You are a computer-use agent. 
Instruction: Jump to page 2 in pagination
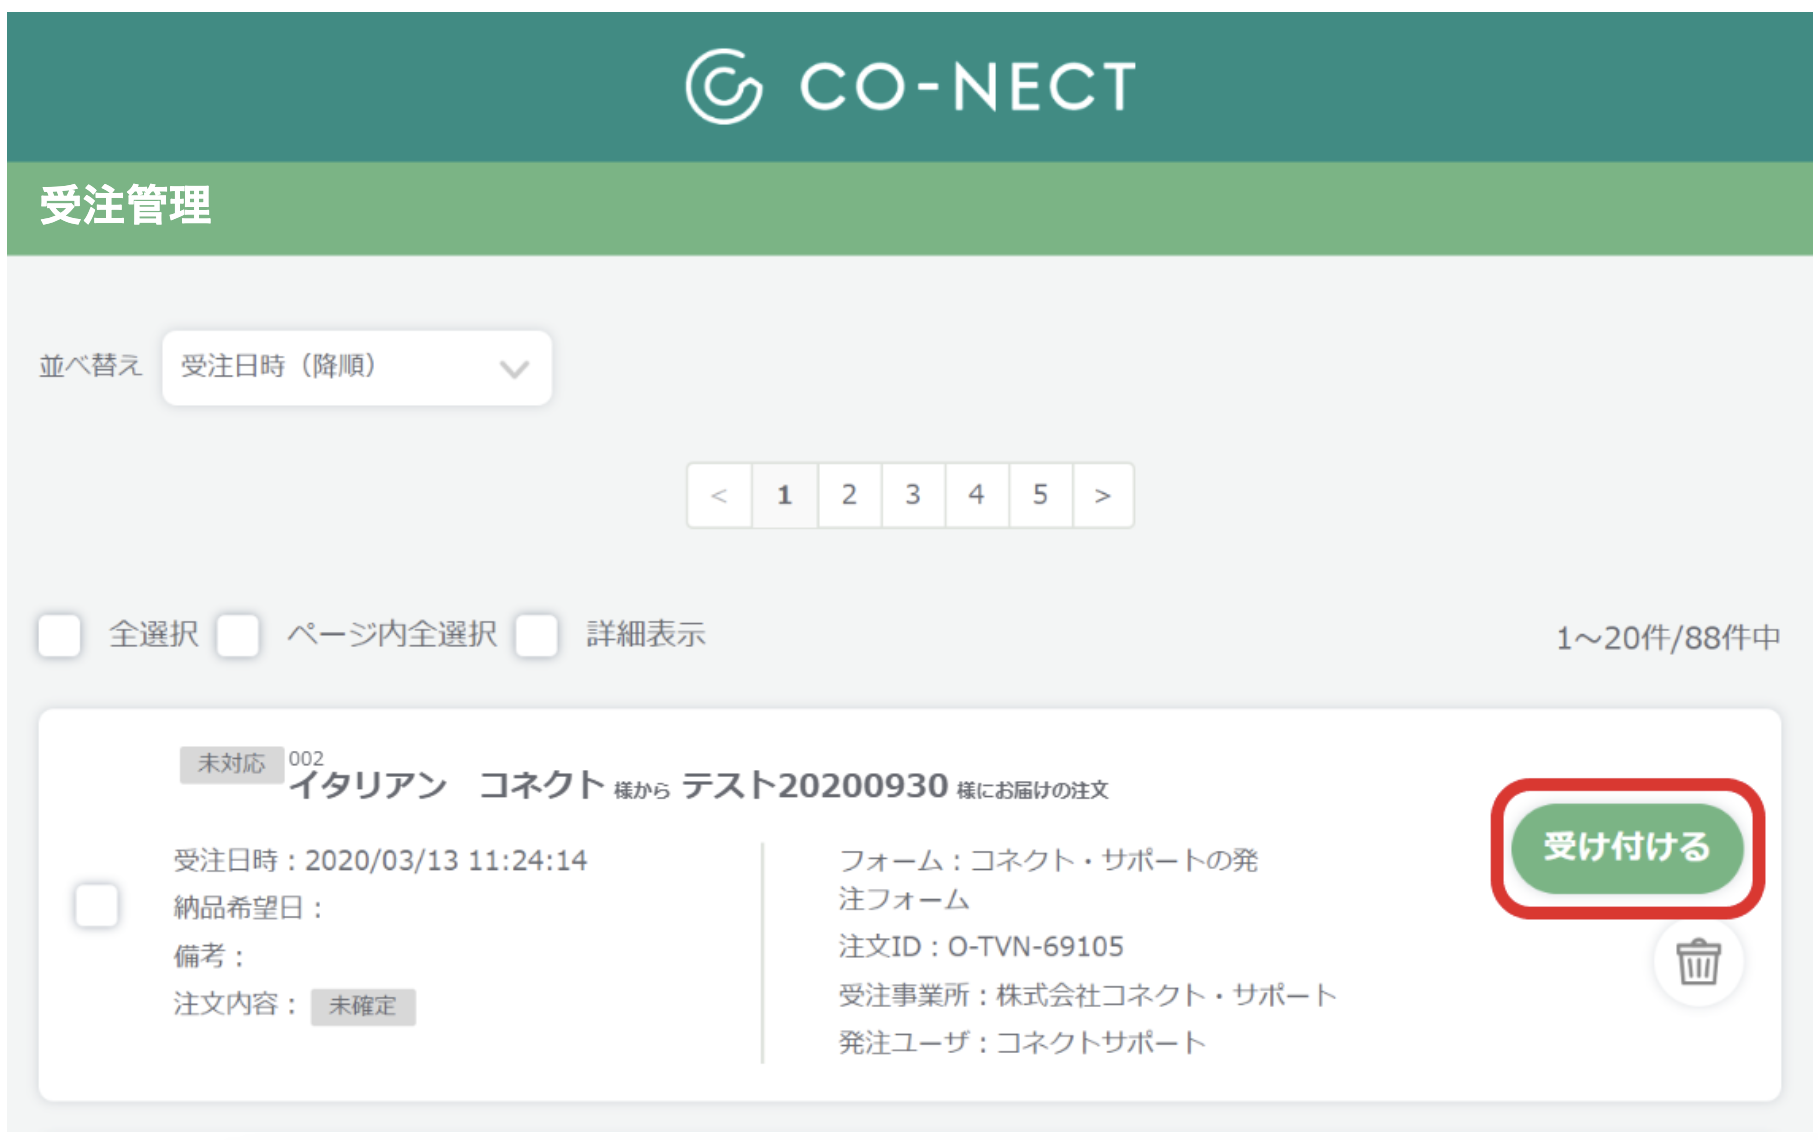(x=849, y=495)
